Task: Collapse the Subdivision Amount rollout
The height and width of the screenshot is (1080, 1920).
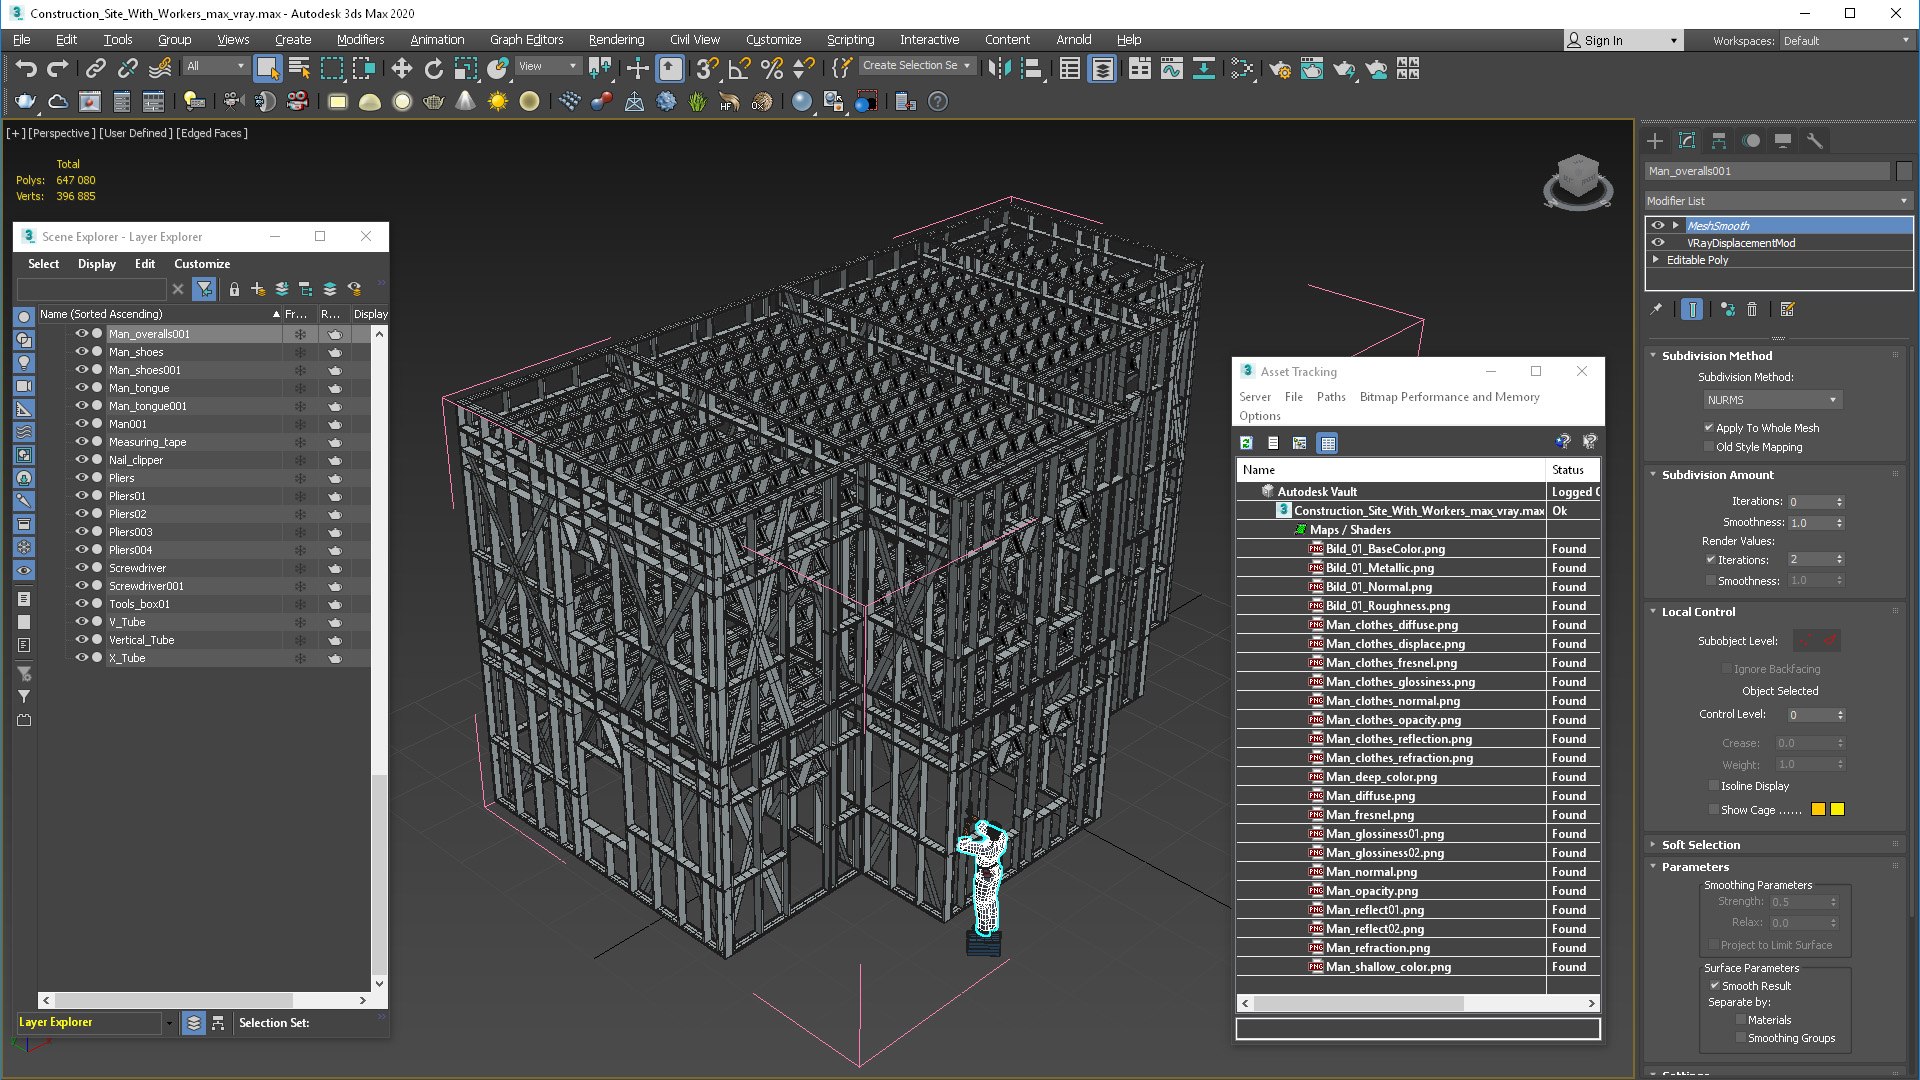Action: [1717, 475]
